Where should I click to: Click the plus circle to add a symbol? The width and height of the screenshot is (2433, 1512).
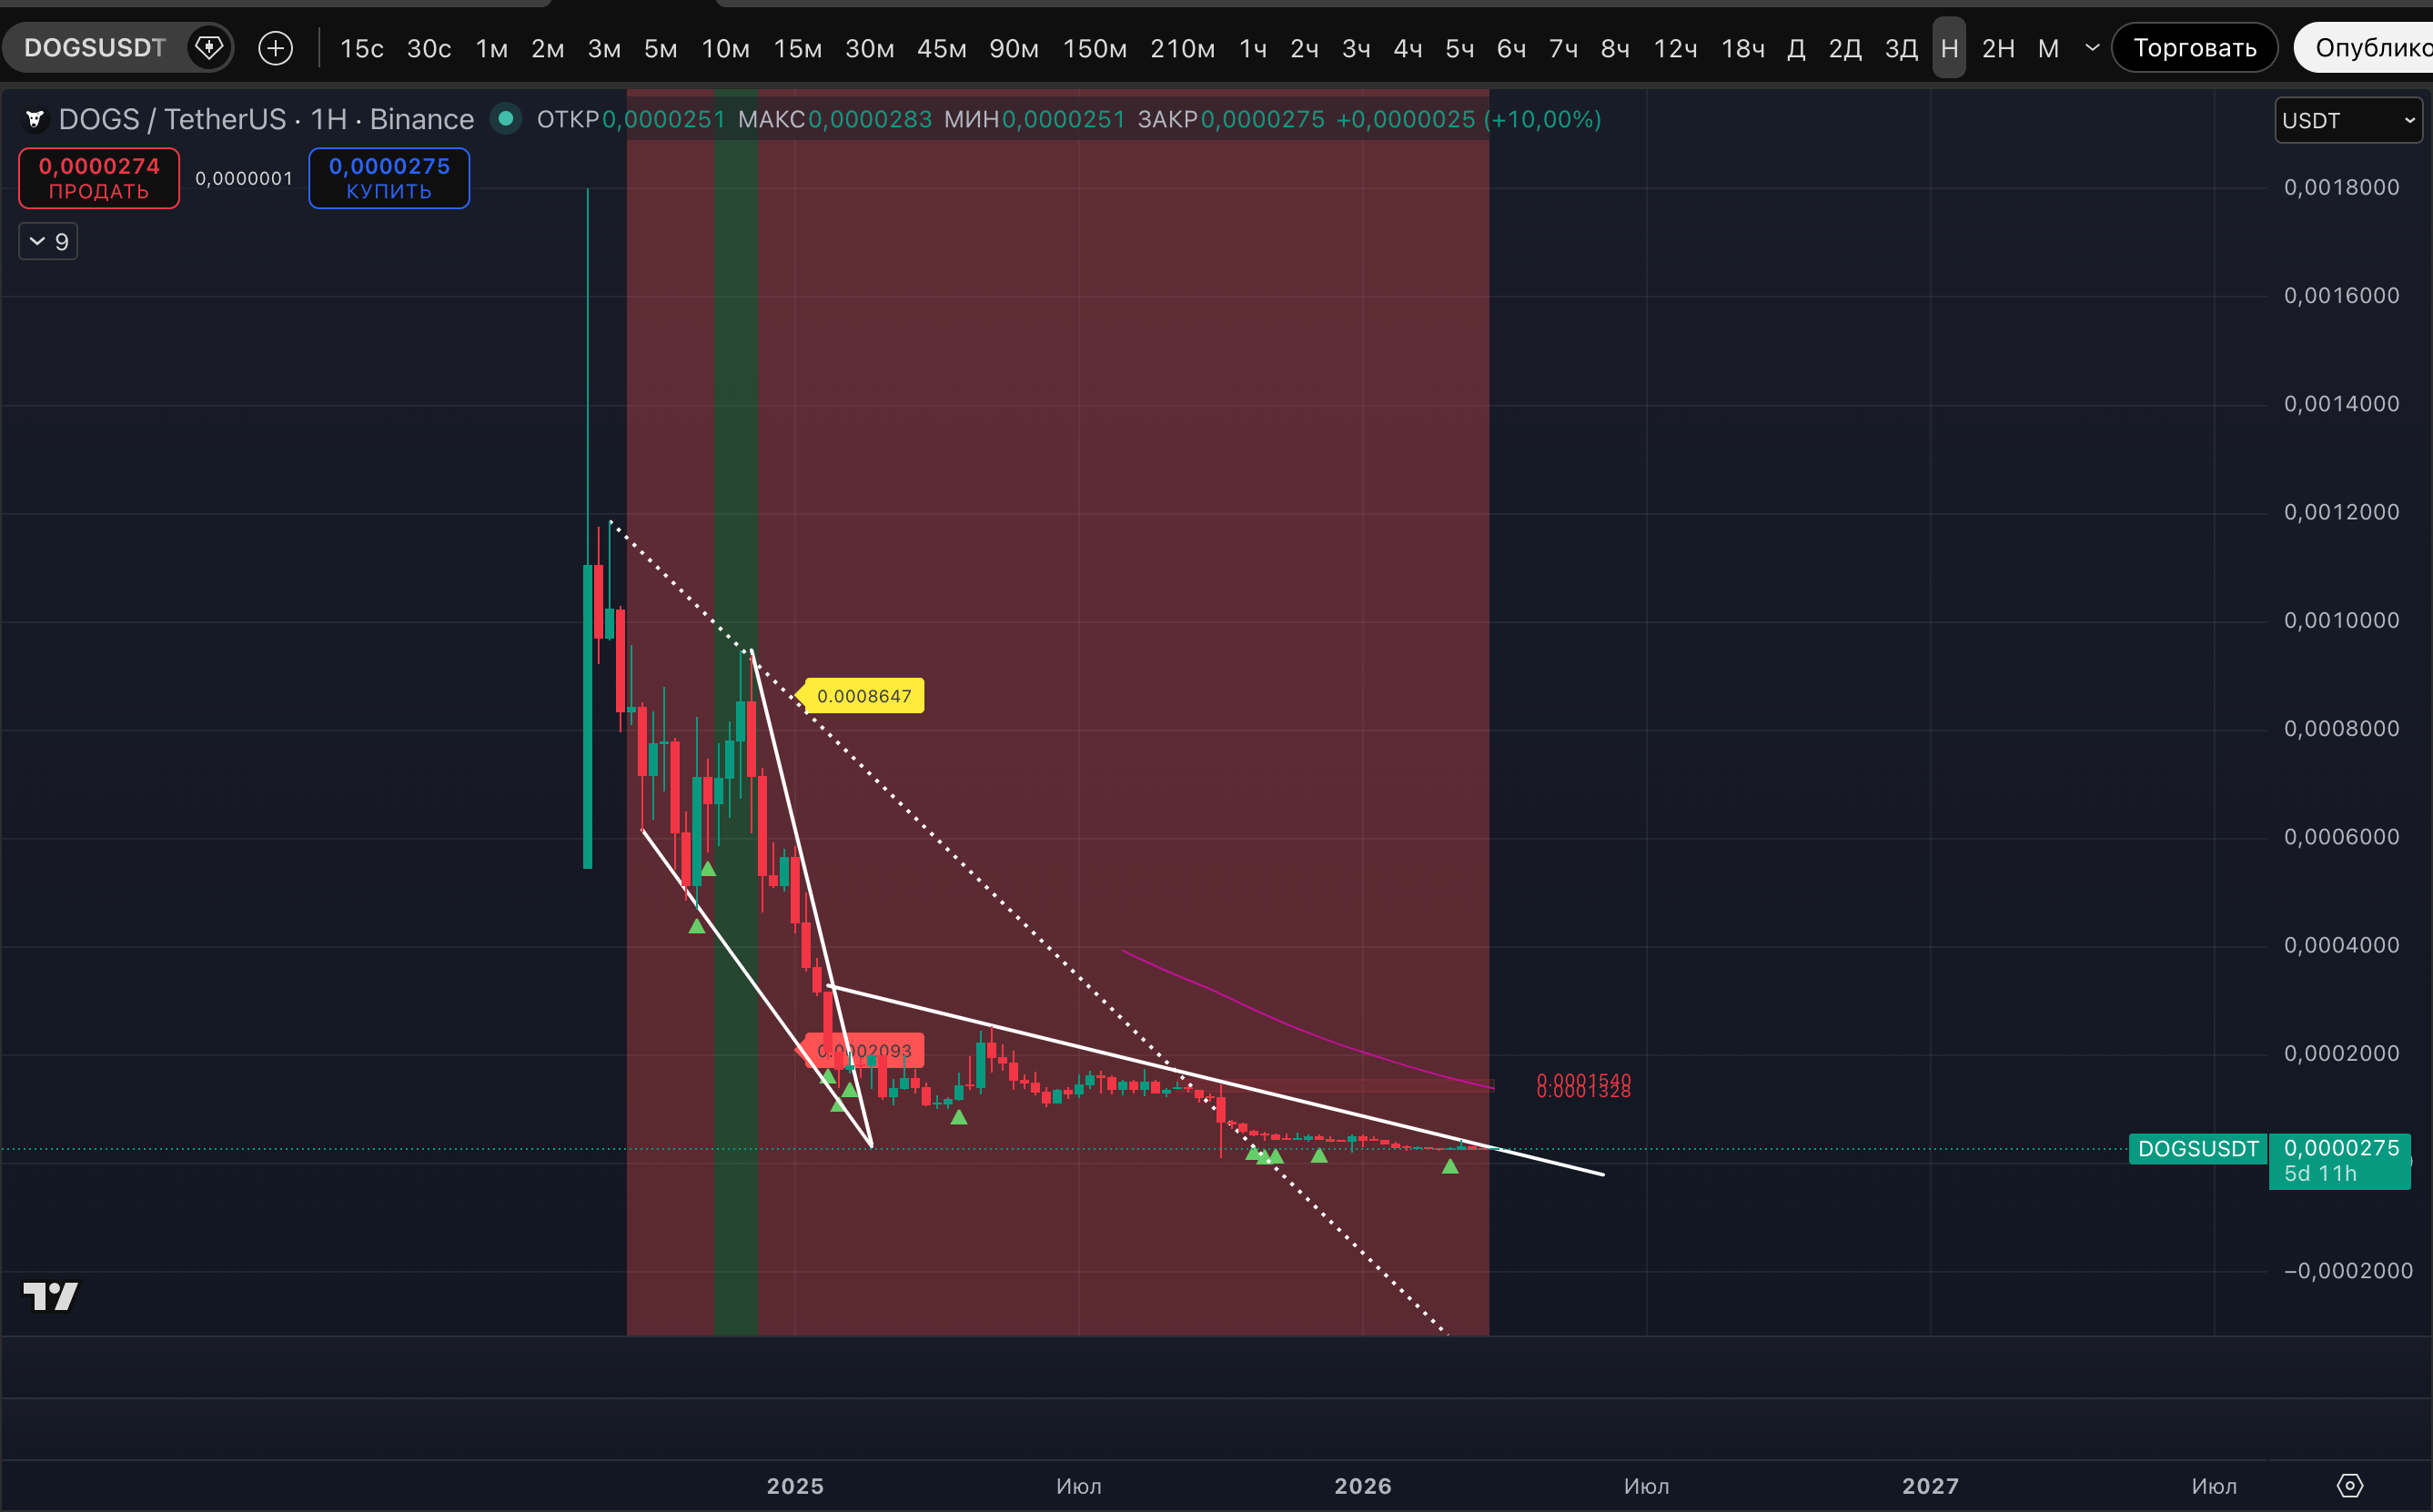(x=275, y=48)
